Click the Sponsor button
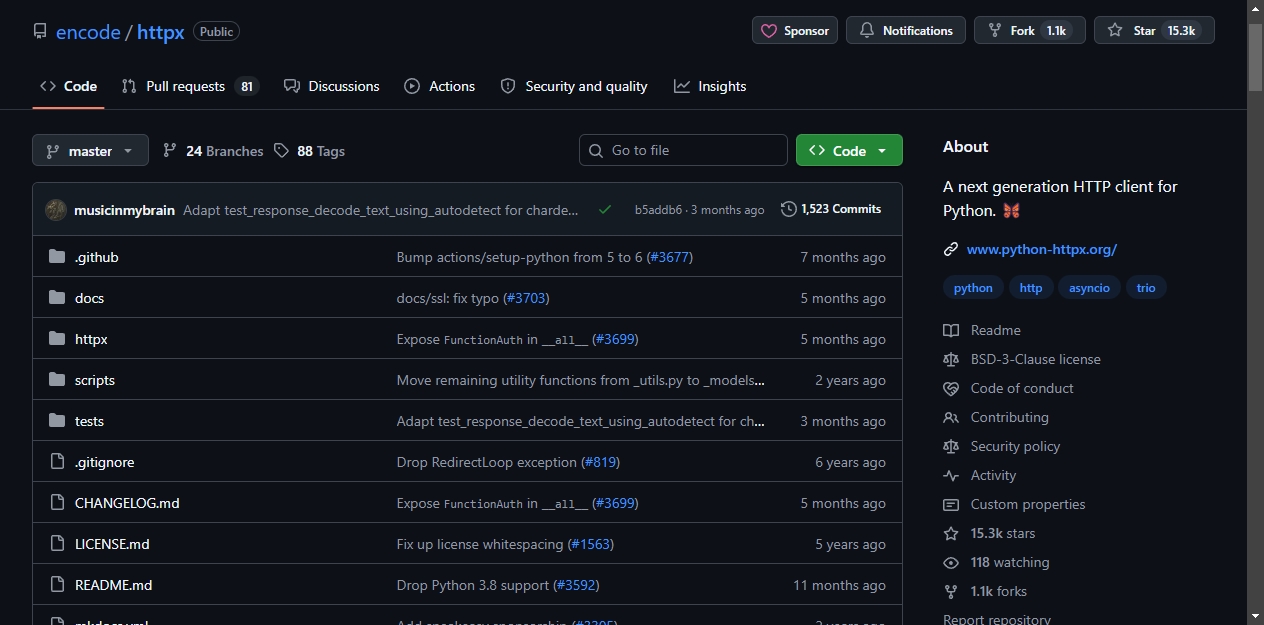Viewport: 1264px width, 625px height. coord(795,31)
